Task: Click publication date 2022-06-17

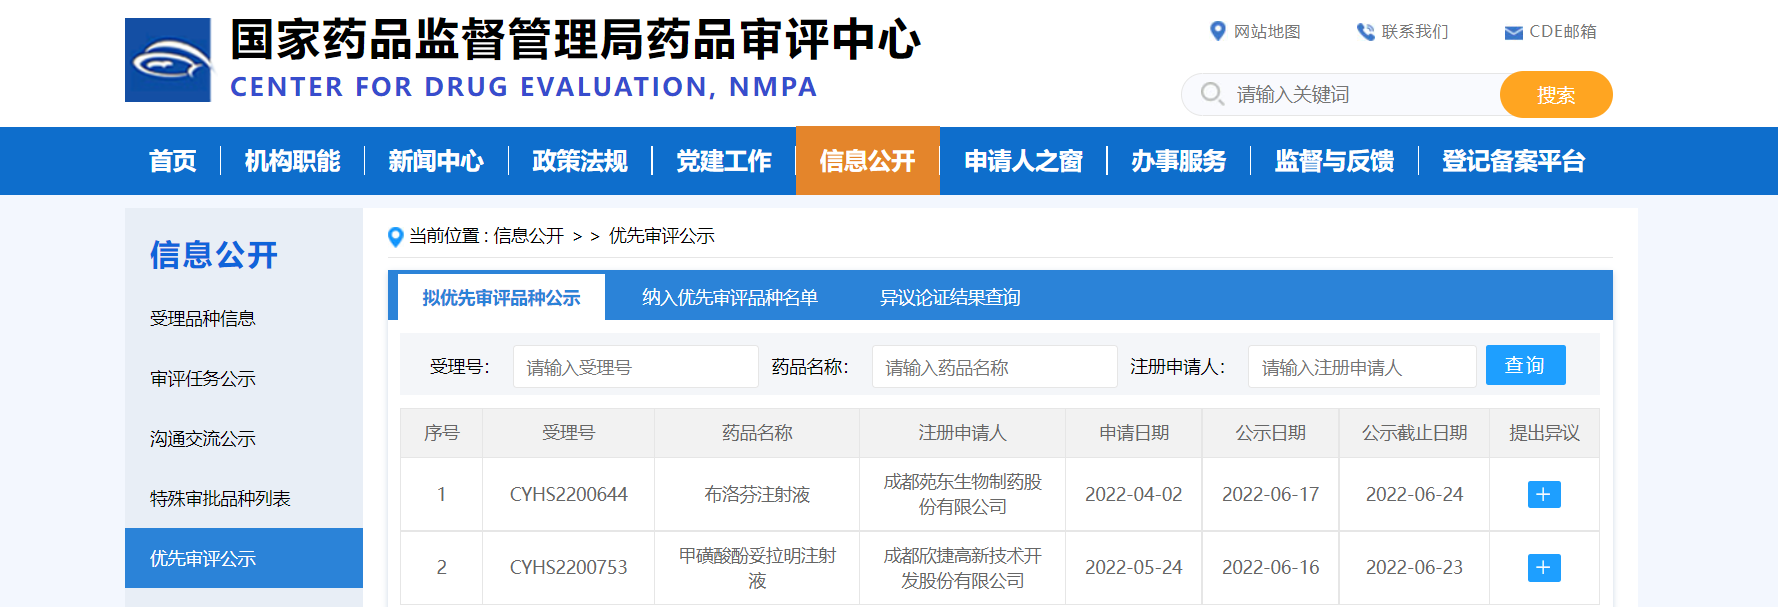Action: pyautogui.click(x=1271, y=494)
